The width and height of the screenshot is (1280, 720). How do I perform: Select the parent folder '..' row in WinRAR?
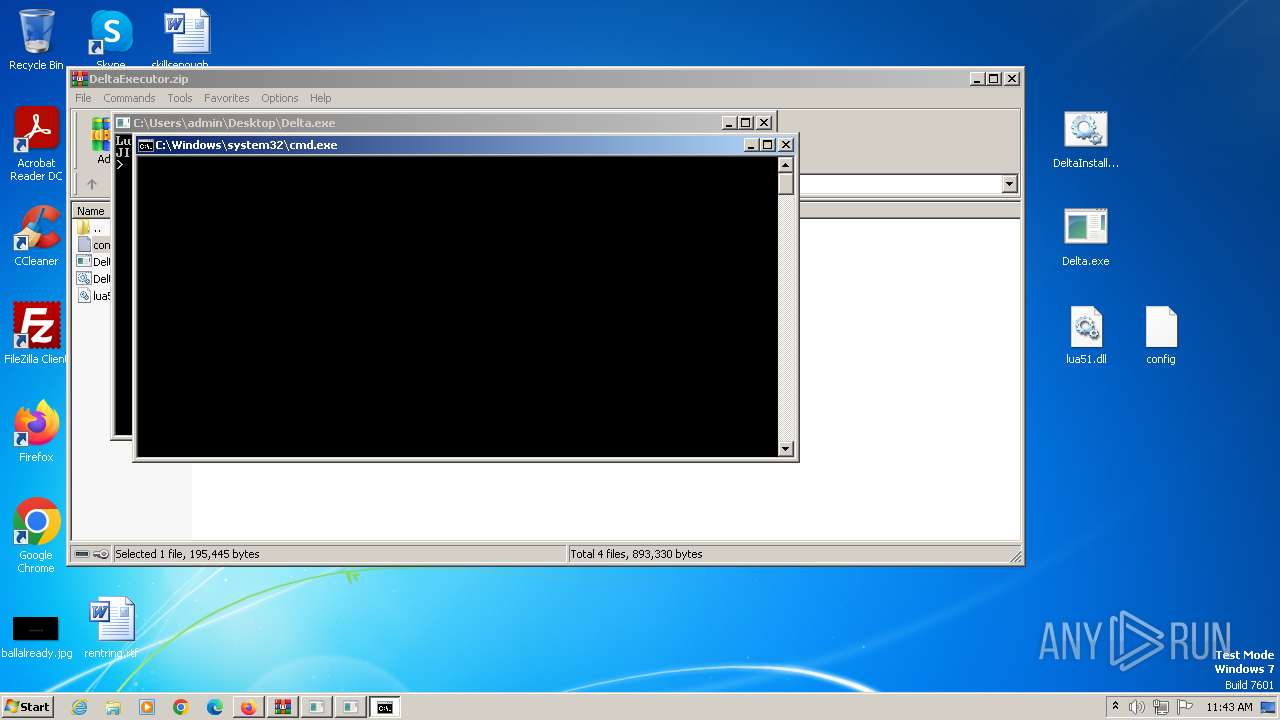pos(93,228)
